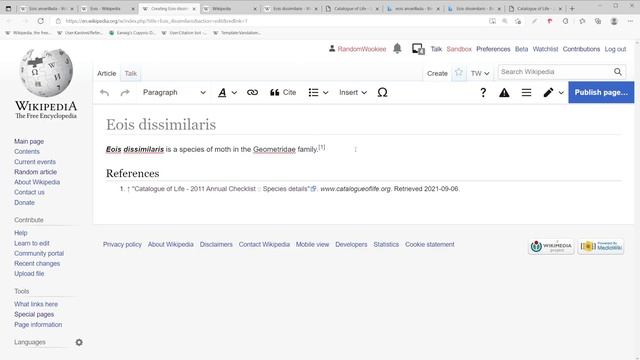Click the Powered by MediaWiki badge
The width and height of the screenshot is (640, 360).
tap(601, 247)
